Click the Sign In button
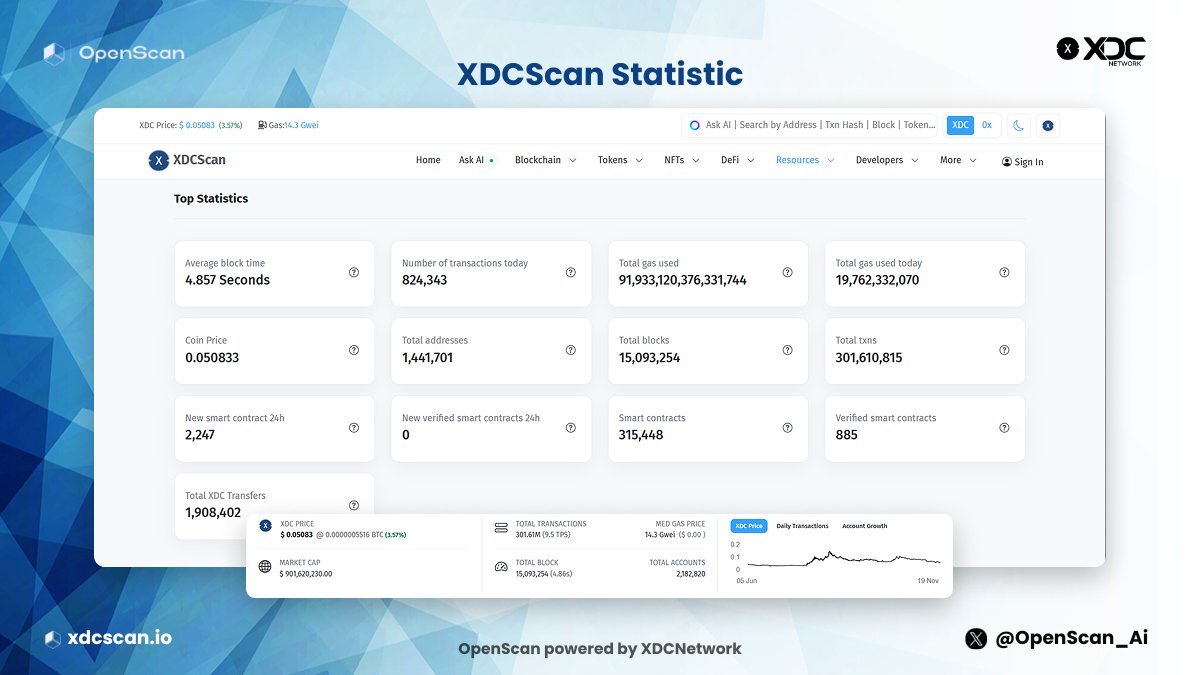The height and width of the screenshot is (675, 1200). click(1022, 161)
